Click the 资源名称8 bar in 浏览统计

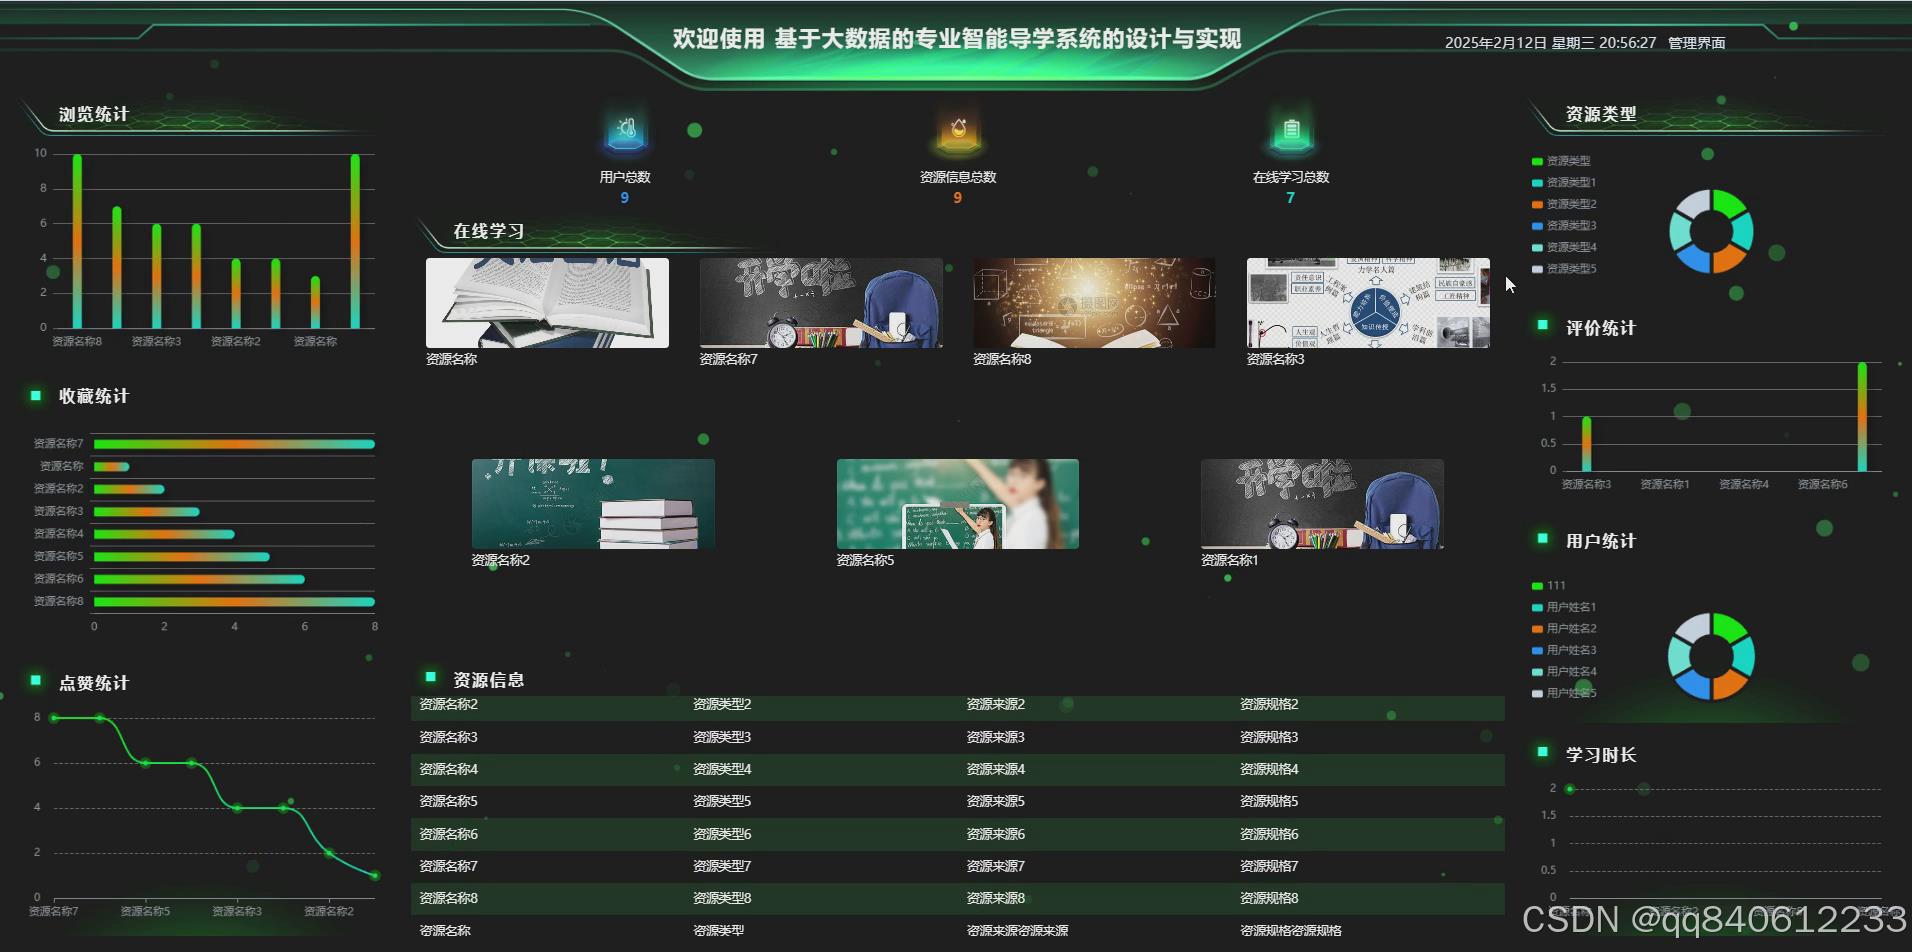point(77,241)
